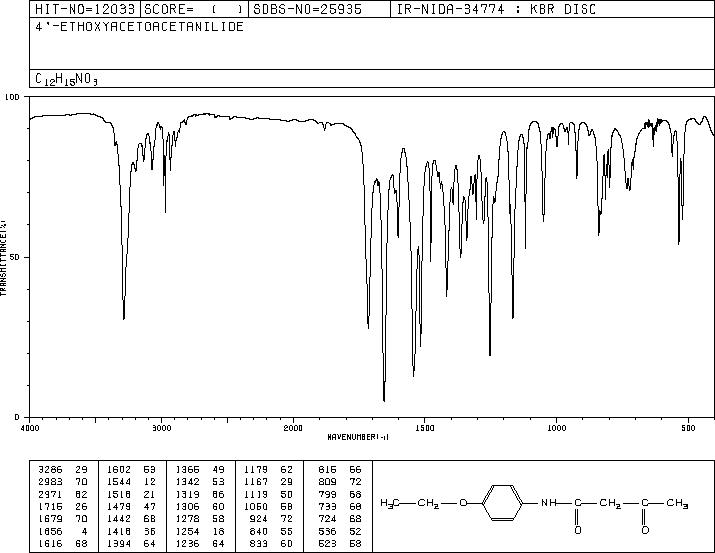Select peak table entry 833
Image resolution: width=715 pixels, height=553 pixels.
(259, 543)
